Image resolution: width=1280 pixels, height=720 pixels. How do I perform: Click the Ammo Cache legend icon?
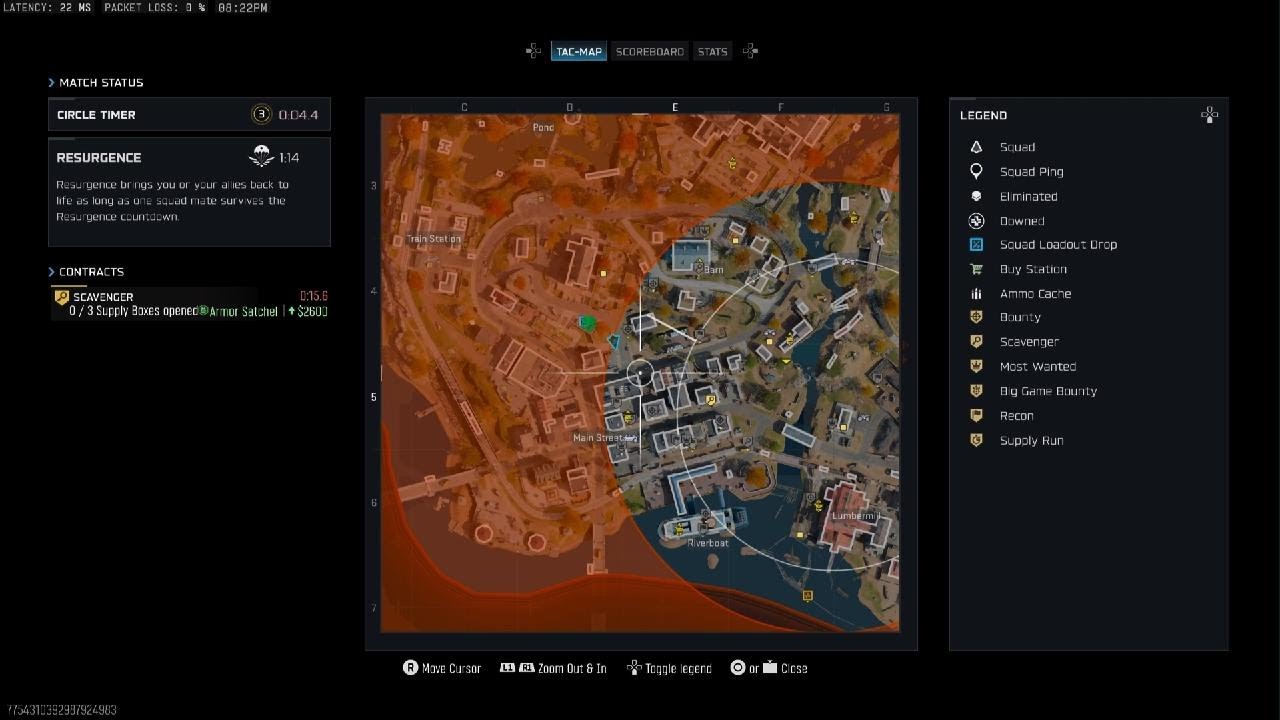(976, 294)
